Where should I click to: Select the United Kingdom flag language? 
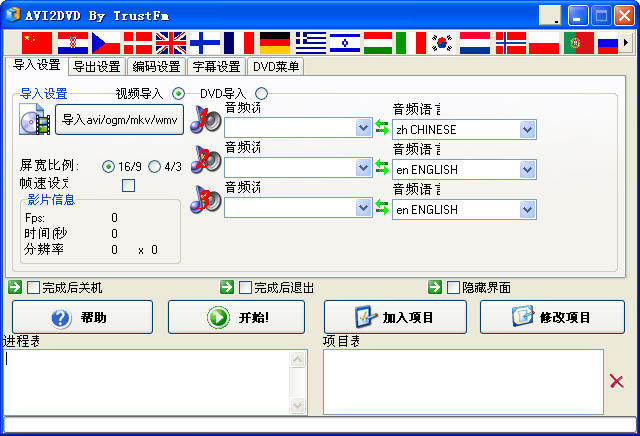pyautogui.click(x=171, y=43)
